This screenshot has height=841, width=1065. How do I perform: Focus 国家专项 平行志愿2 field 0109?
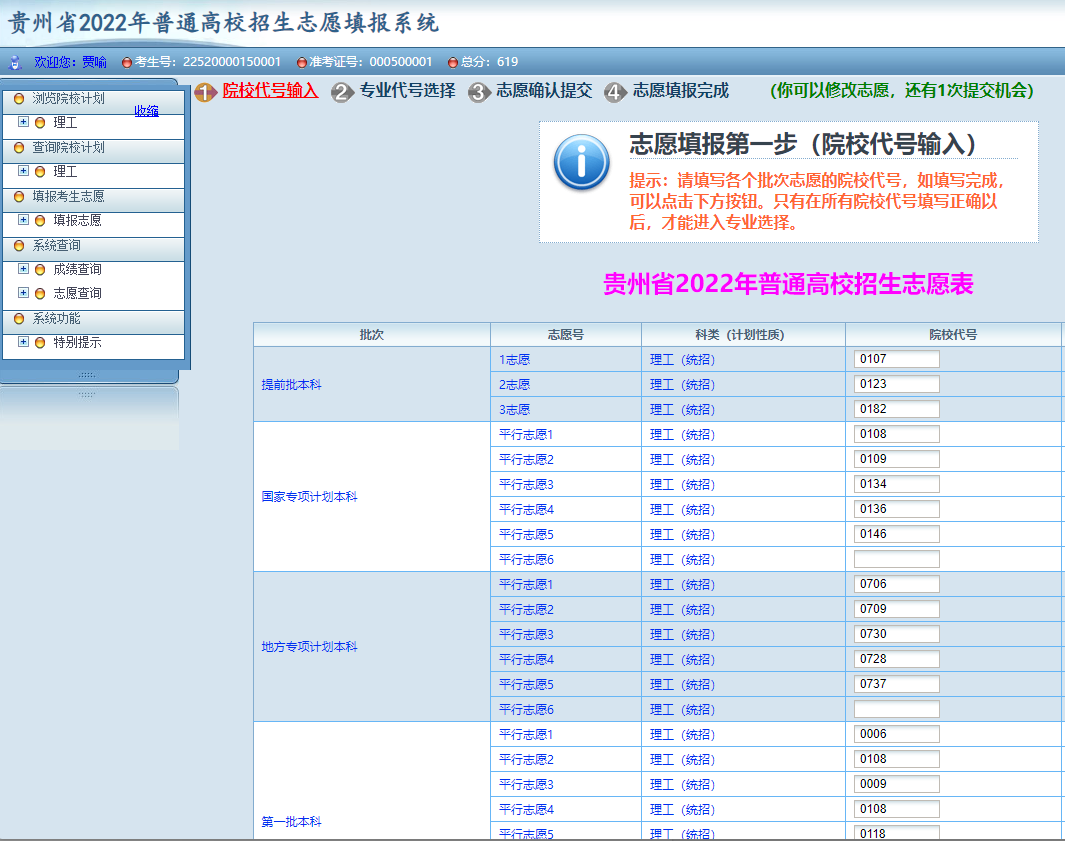point(897,459)
